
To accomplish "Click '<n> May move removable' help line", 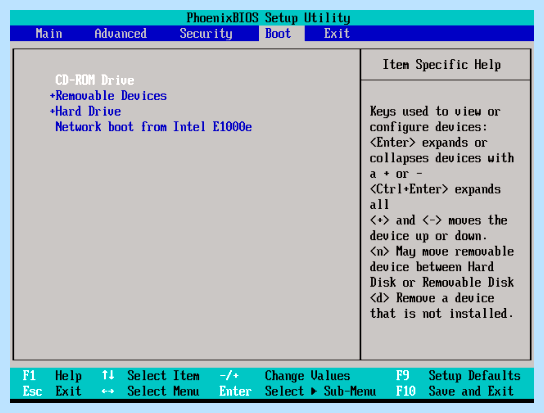I will 442,251.
